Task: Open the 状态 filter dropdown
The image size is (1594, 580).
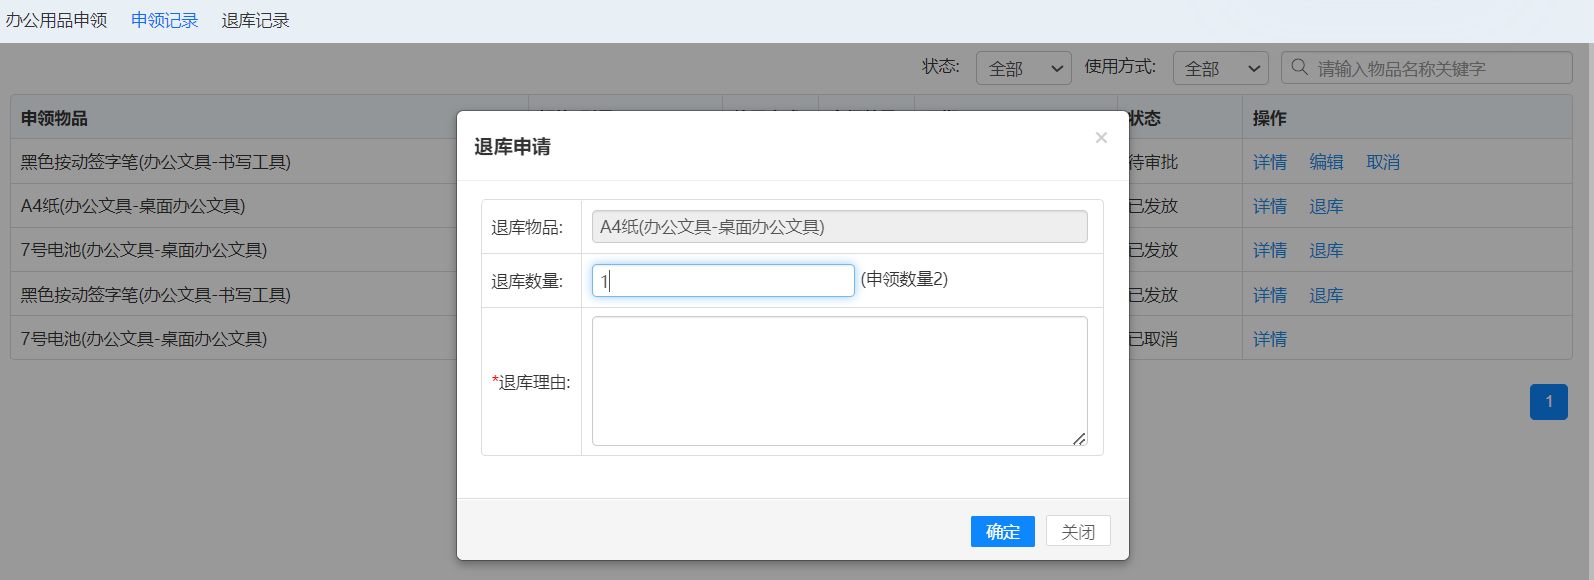Action: [x=1023, y=68]
